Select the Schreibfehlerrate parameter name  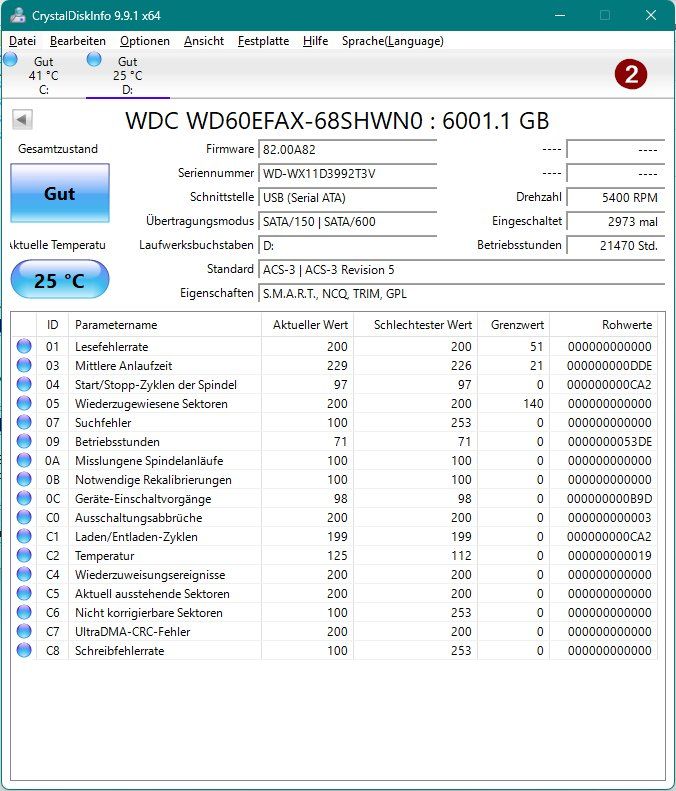tap(120, 651)
